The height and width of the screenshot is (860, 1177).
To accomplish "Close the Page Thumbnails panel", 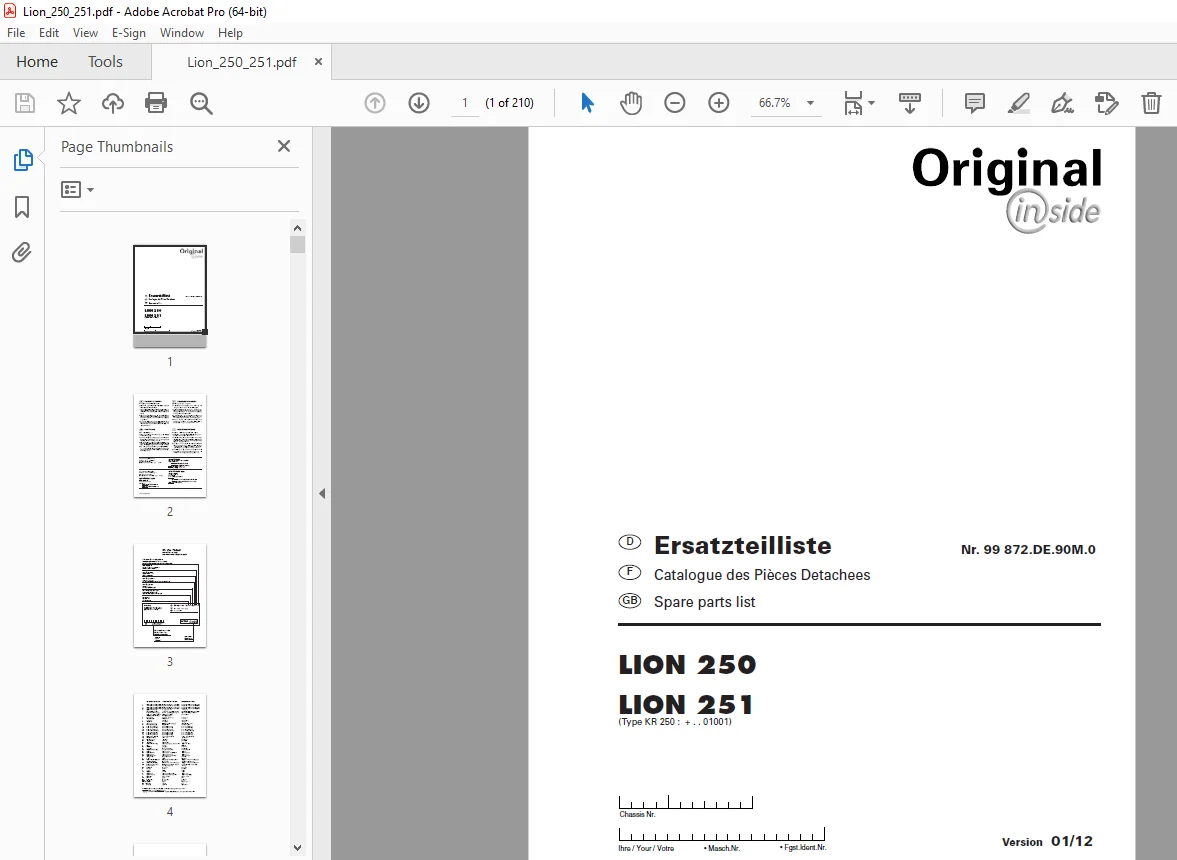I will tap(284, 146).
